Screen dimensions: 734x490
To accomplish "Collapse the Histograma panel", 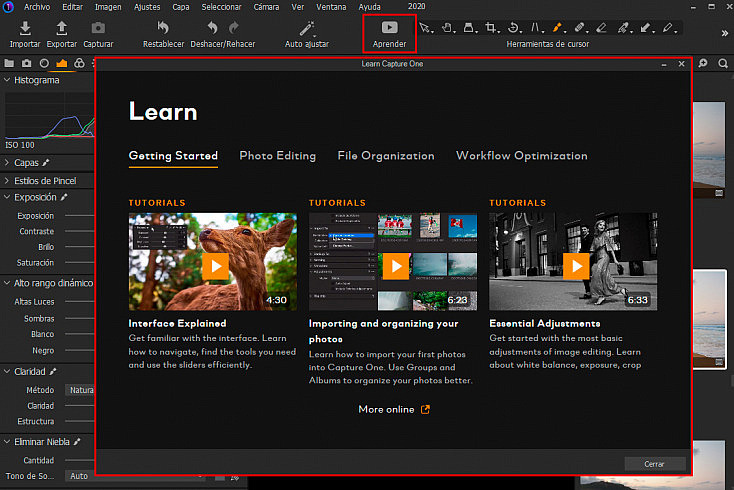I will click(7, 80).
